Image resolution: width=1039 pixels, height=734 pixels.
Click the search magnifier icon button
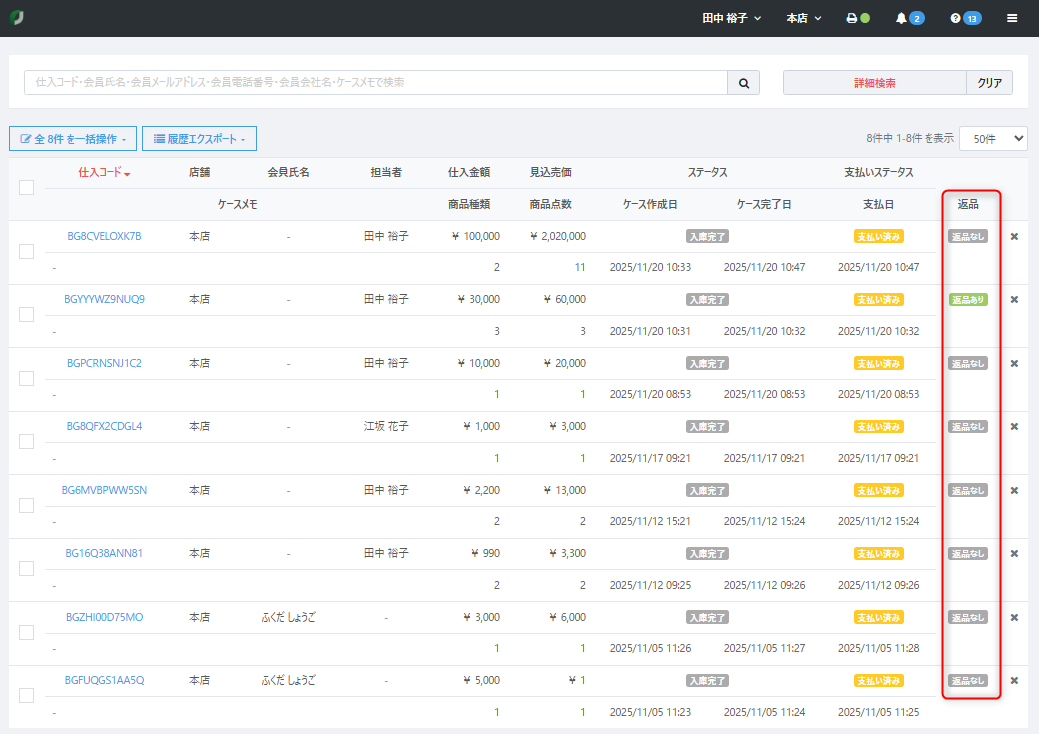[743, 83]
